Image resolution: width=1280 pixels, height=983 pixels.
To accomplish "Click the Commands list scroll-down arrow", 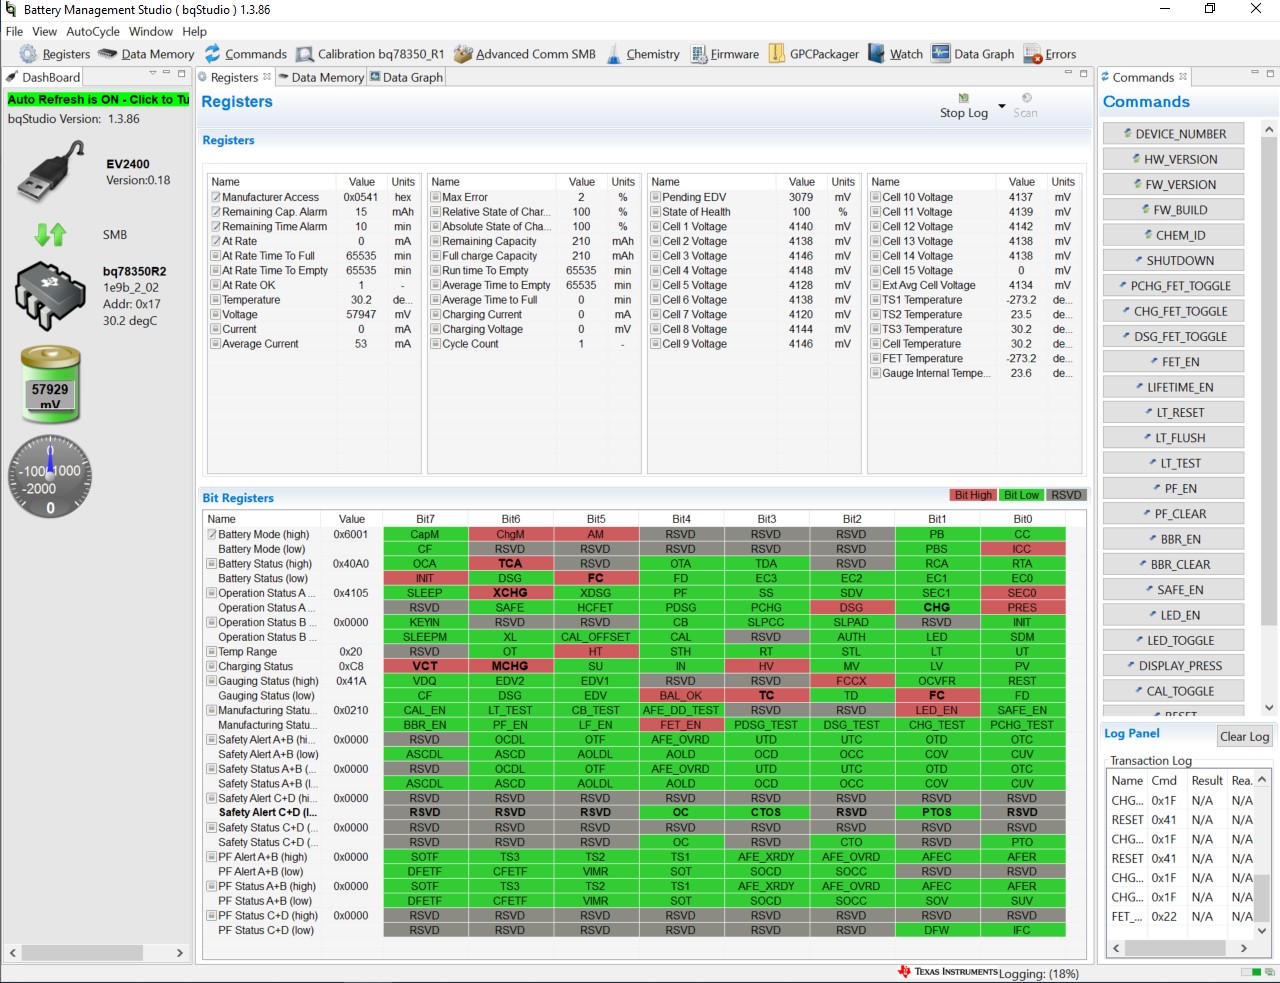I will coord(1269,708).
